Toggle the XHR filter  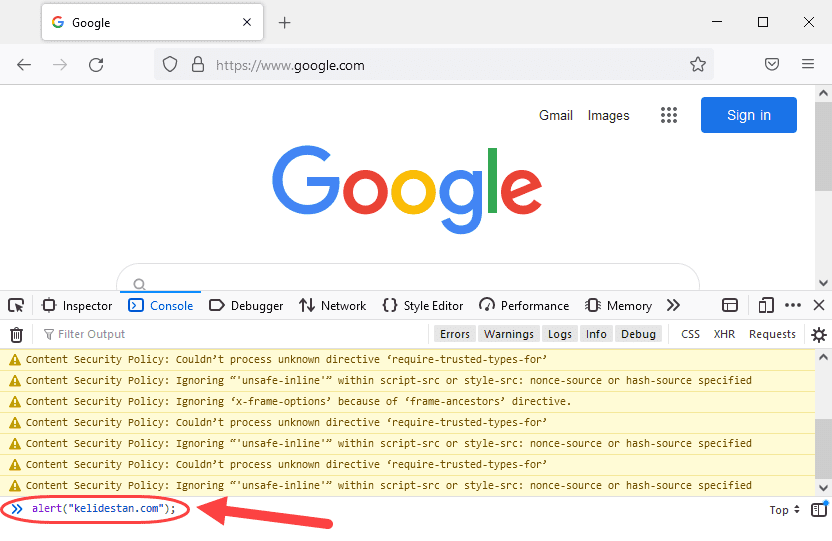point(724,334)
